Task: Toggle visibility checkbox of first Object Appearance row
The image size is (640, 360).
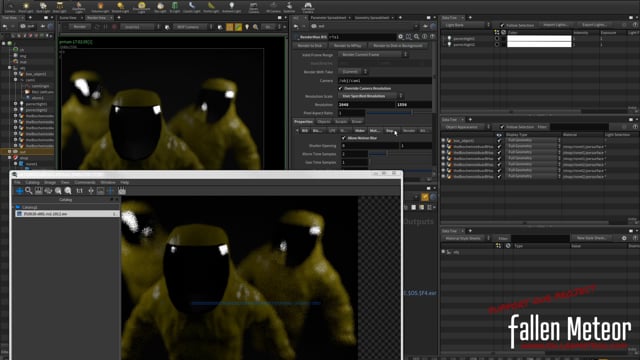Action: [x=499, y=140]
